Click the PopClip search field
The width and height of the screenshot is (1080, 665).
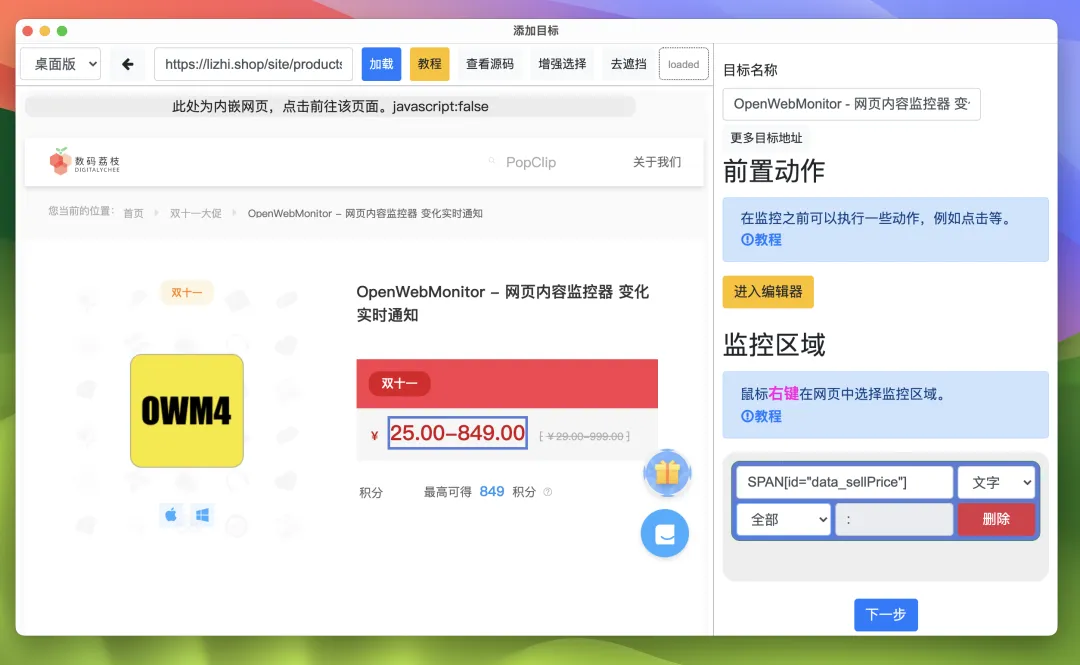click(531, 162)
